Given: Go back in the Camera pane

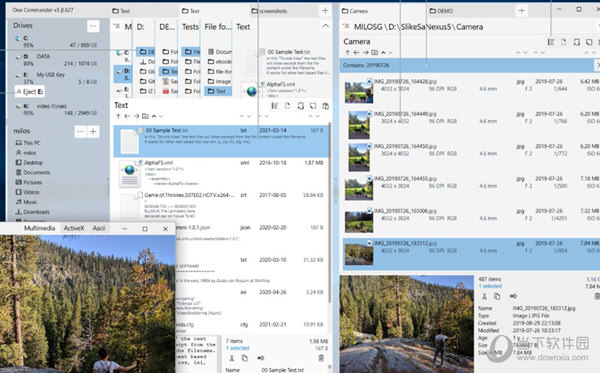Looking at the screenshot, I should tap(356, 52).
